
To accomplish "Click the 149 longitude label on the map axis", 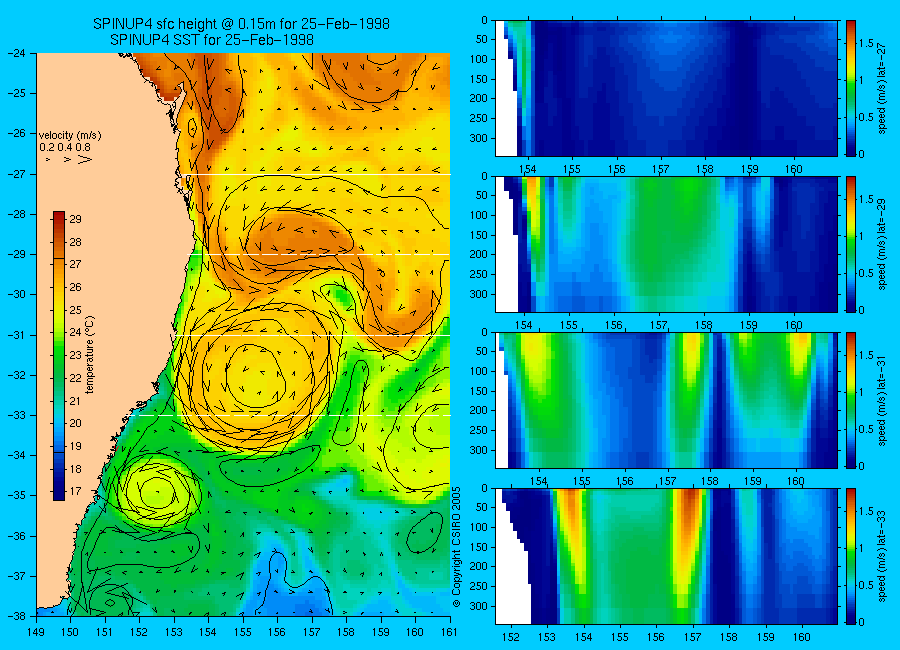I will click(36, 632).
